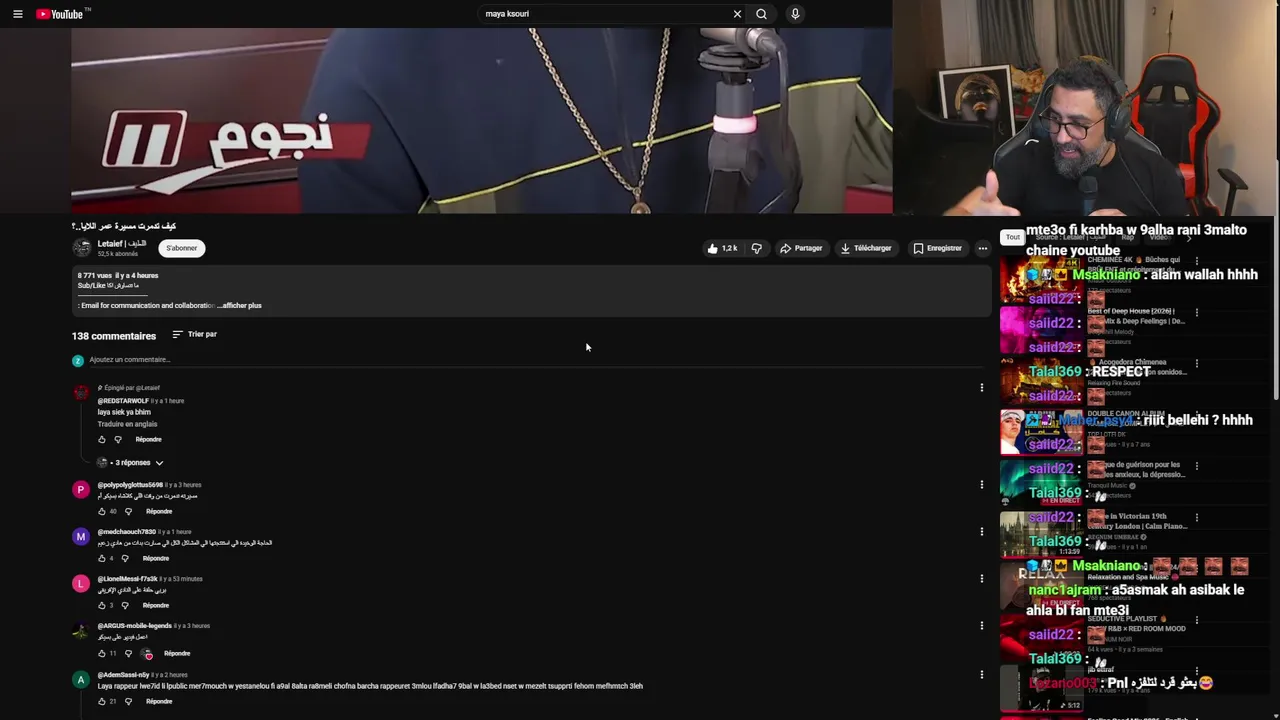Image resolution: width=1280 pixels, height=720 pixels.
Task: Reply to @ARGUS-mobile-legends with Répondre
Action: tap(177, 654)
